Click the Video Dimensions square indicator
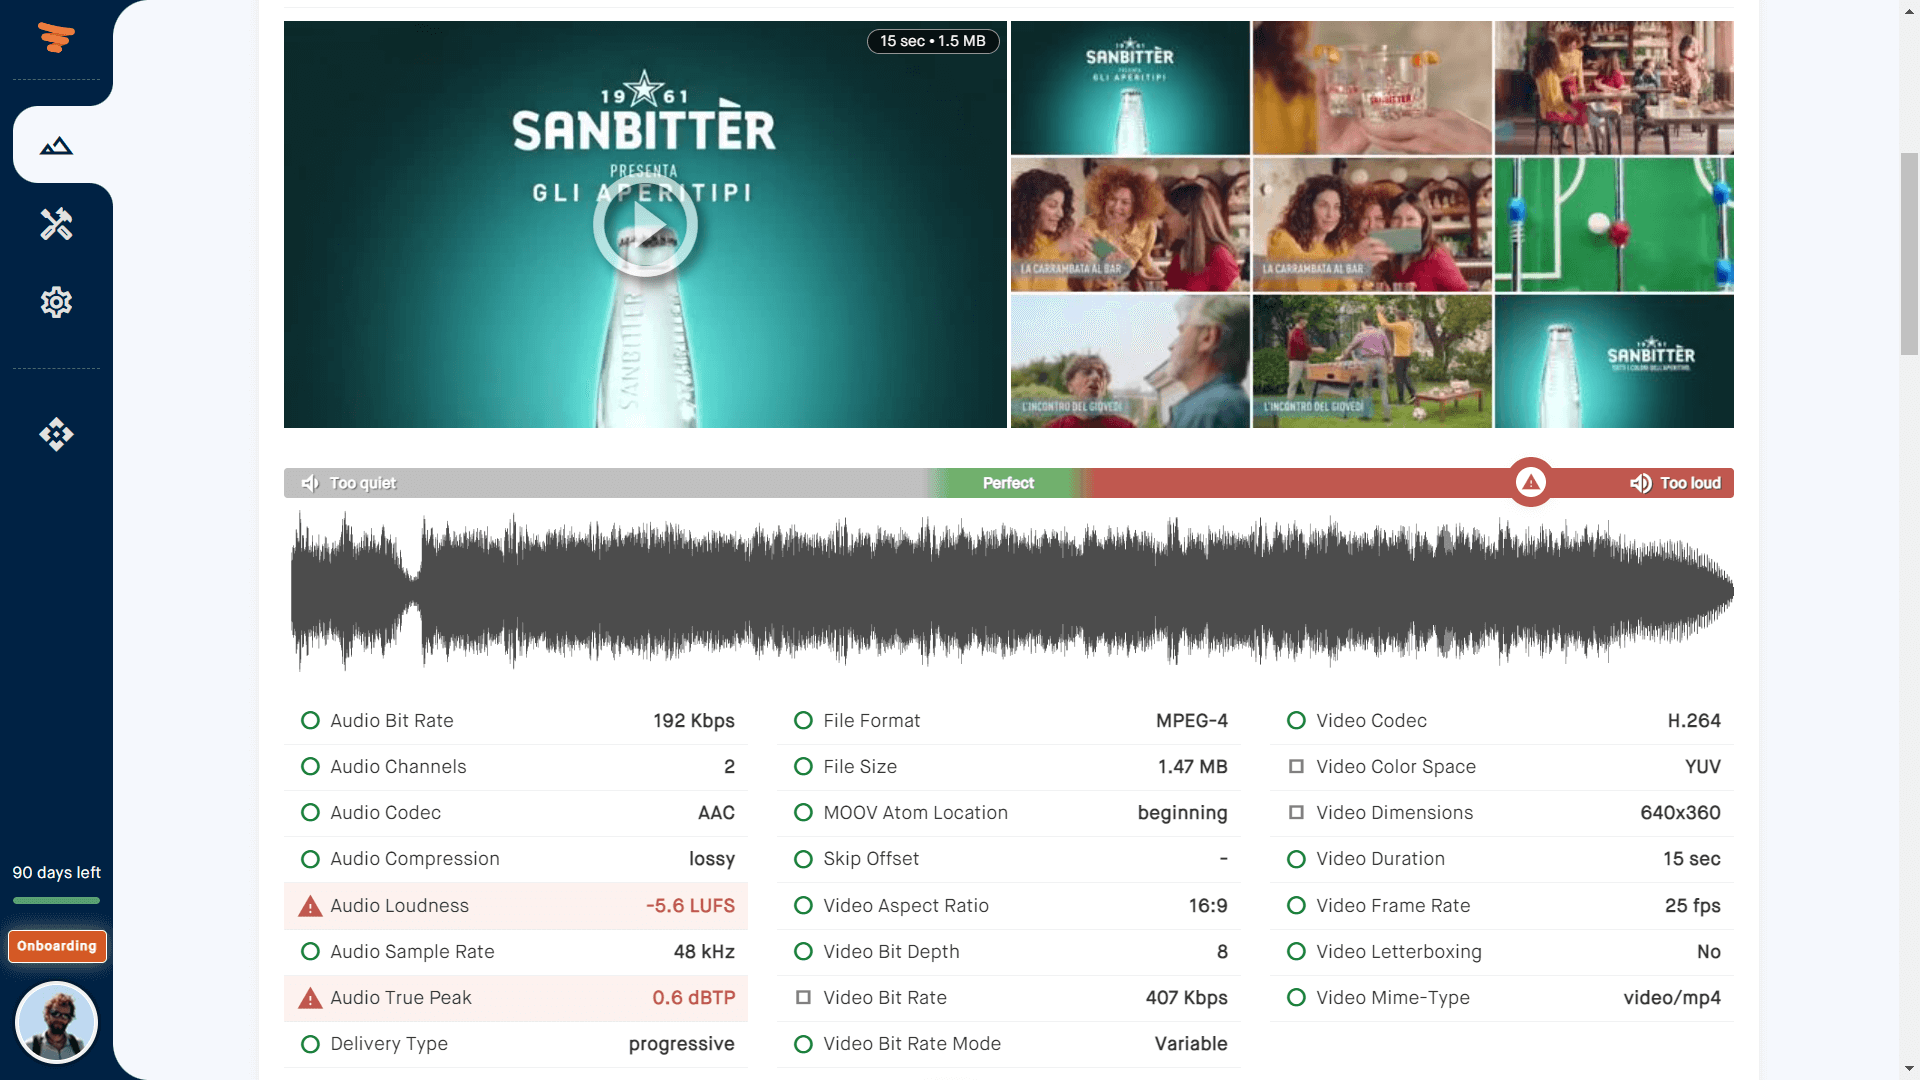 (1296, 812)
